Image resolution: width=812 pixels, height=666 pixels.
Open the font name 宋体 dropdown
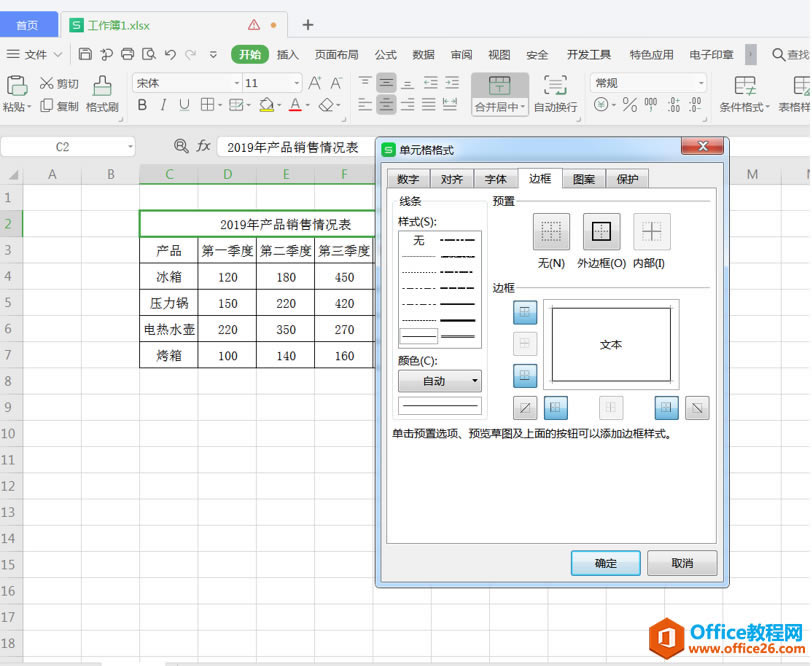237,83
